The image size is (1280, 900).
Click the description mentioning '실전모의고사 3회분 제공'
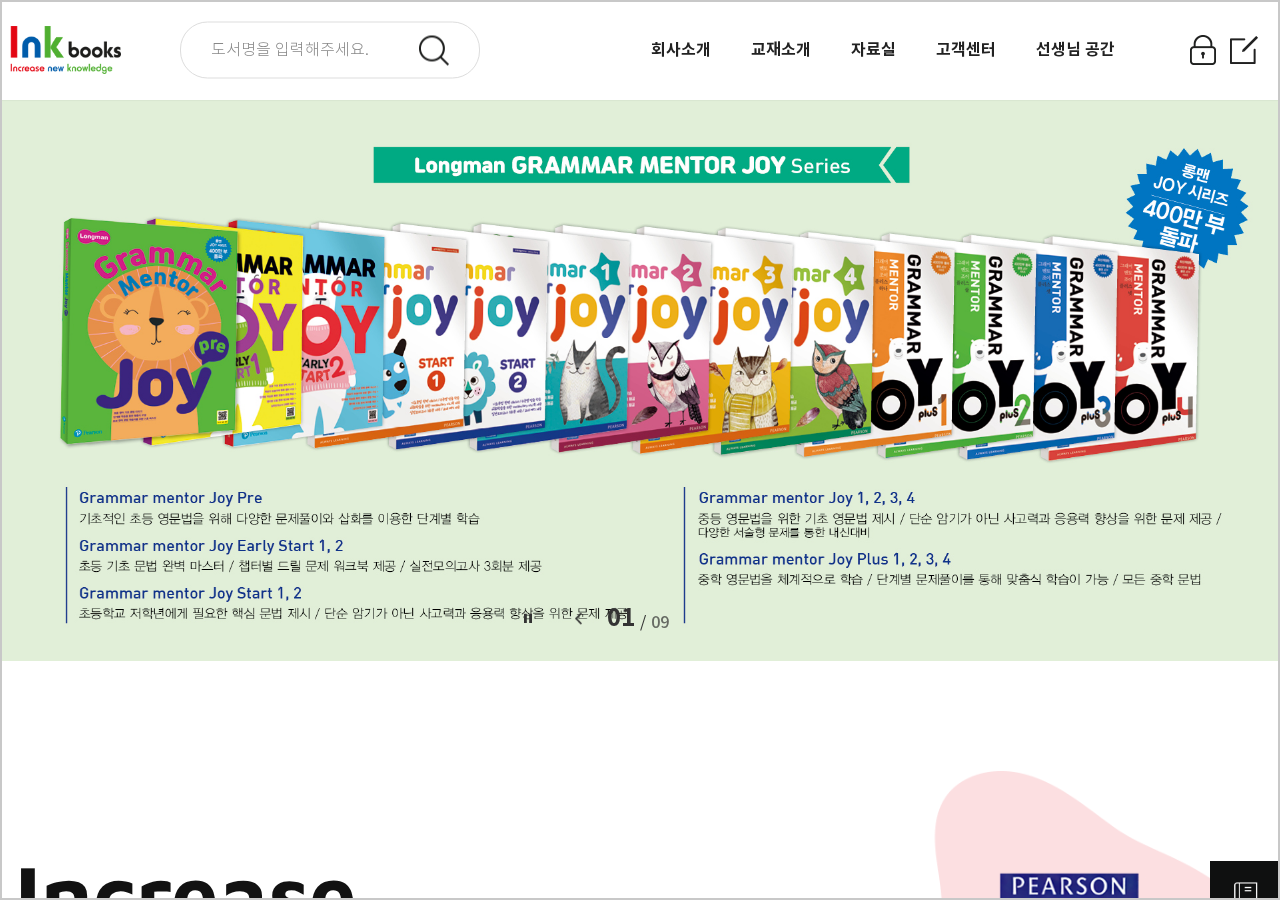pyautogui.click(x=310, y=566)
